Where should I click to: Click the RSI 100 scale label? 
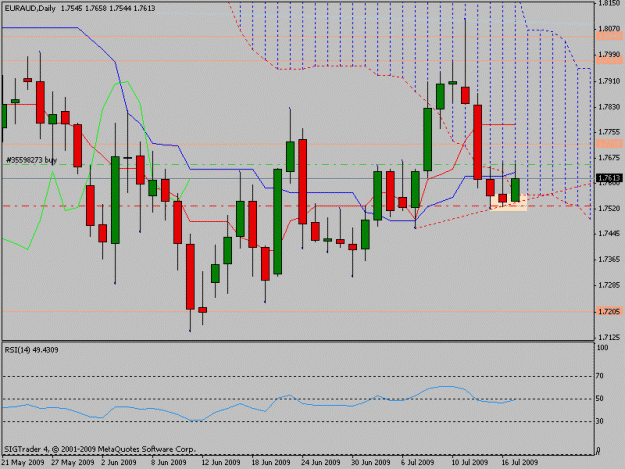point(602,347)
